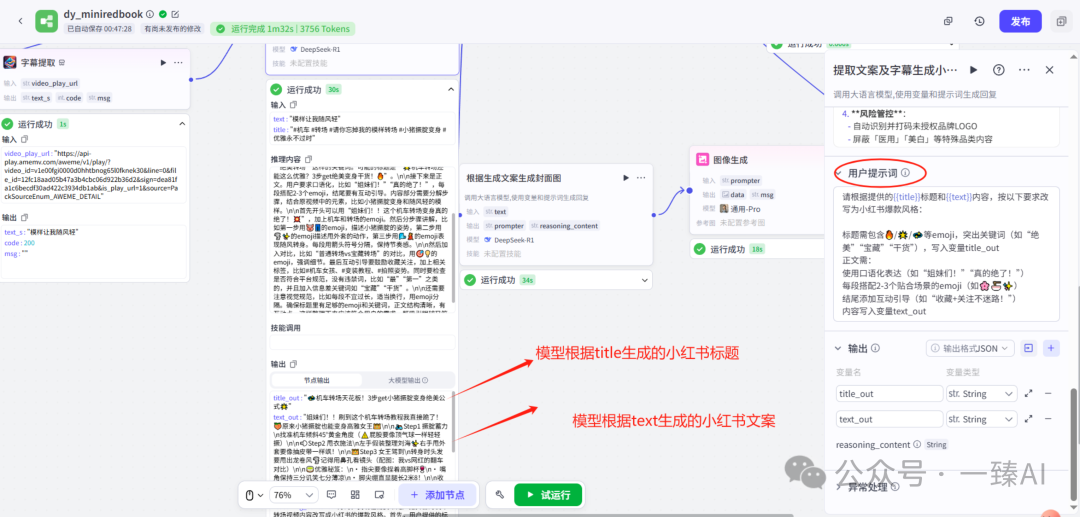
Task: Expand the 异常处理 section
Action: [838, 487]
